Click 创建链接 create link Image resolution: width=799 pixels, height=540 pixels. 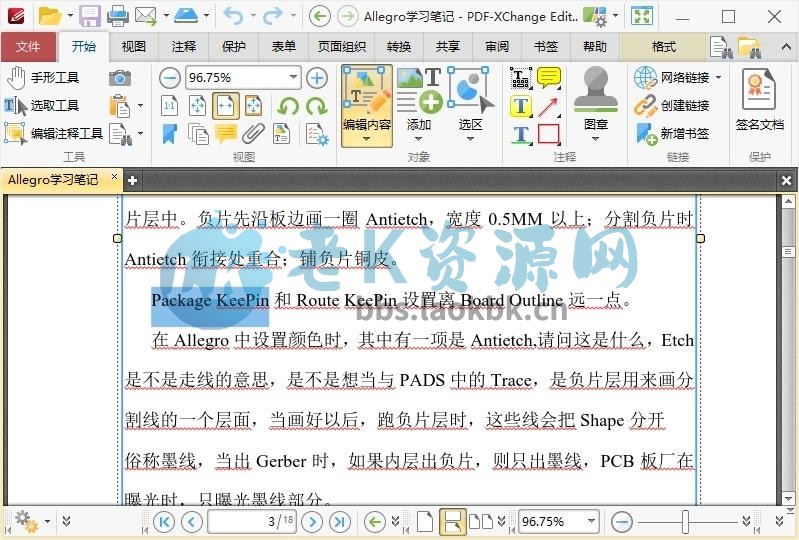(x=672, y=105)
